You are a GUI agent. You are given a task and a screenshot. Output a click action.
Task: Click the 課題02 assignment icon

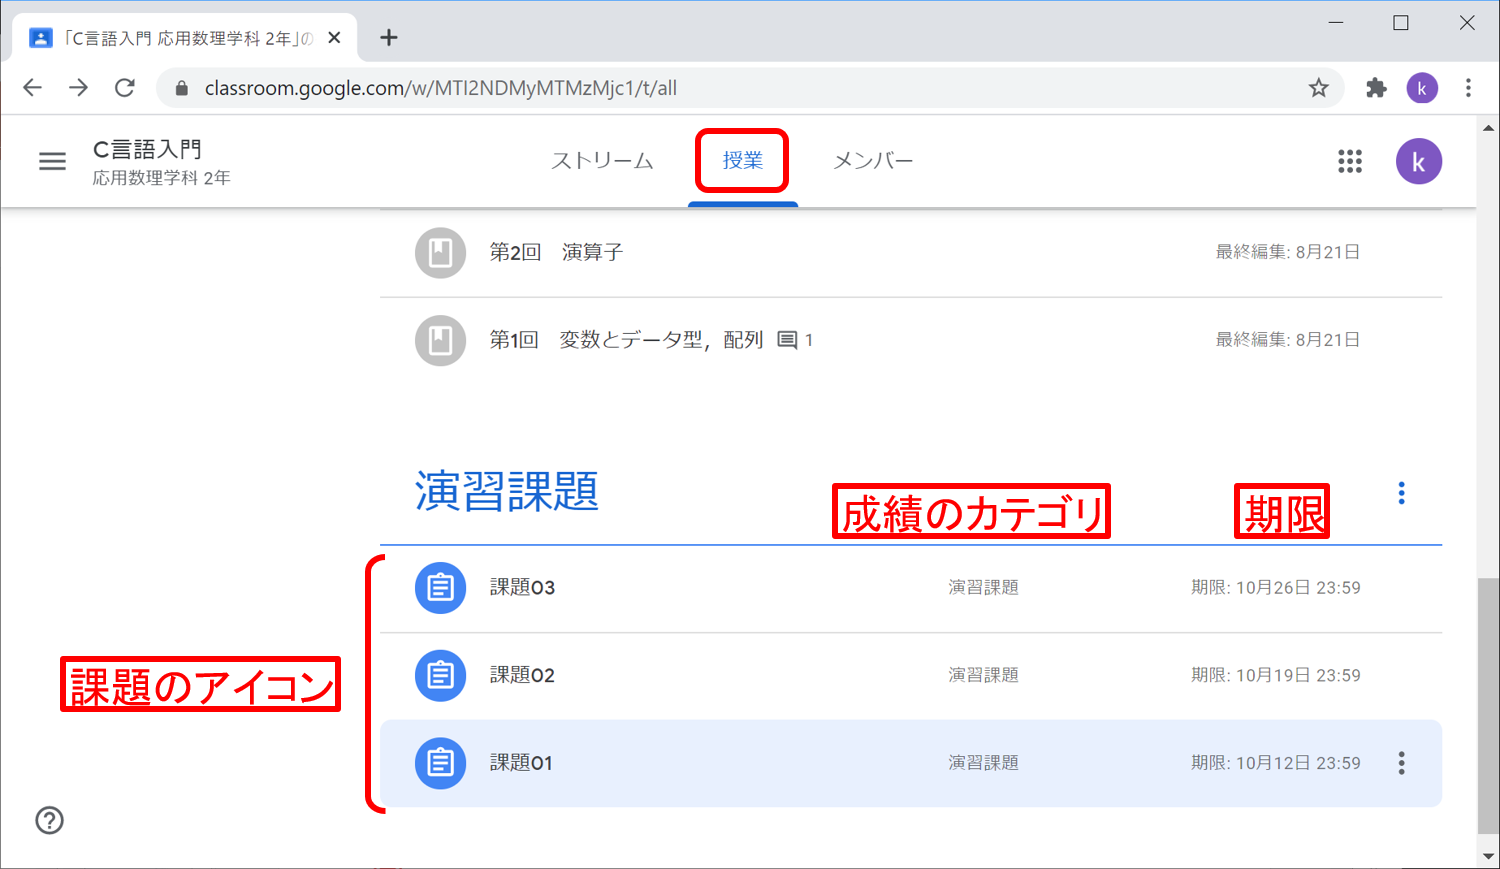(440, 675)
